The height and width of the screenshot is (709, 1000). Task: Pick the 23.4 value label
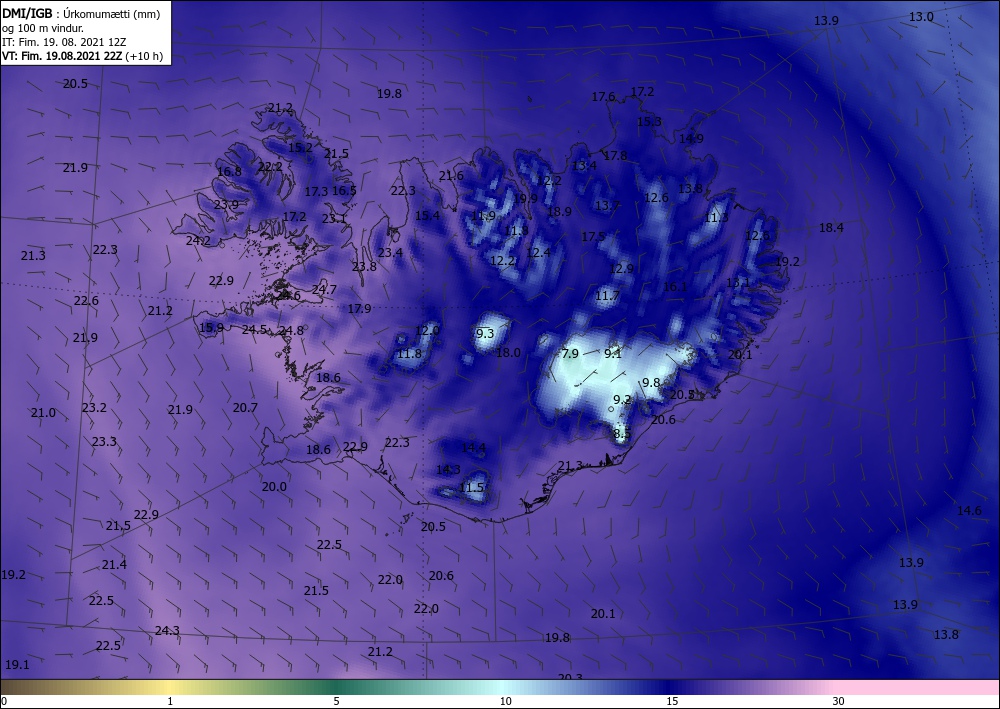tap(390, 252)
